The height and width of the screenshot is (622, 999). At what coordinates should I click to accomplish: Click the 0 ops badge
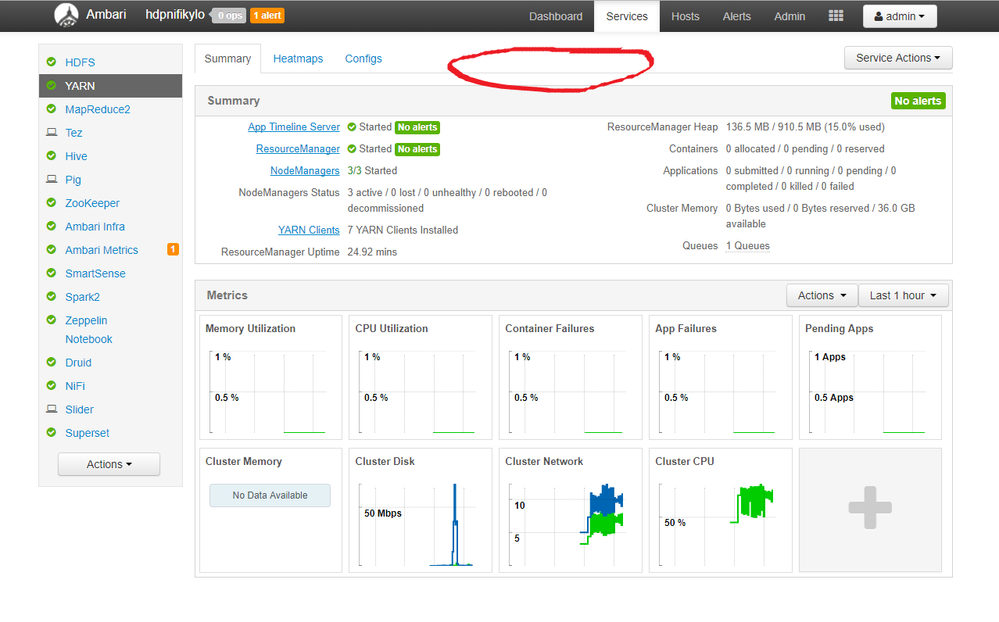(x=229, y=15)
